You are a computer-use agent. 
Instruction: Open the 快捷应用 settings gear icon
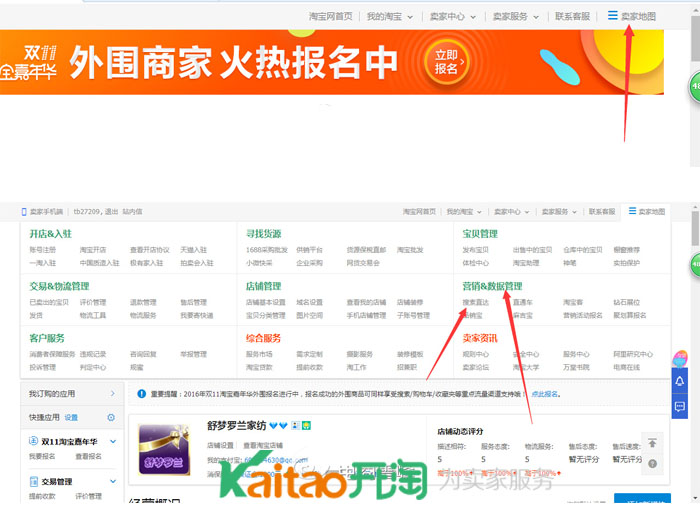(111, 417)
